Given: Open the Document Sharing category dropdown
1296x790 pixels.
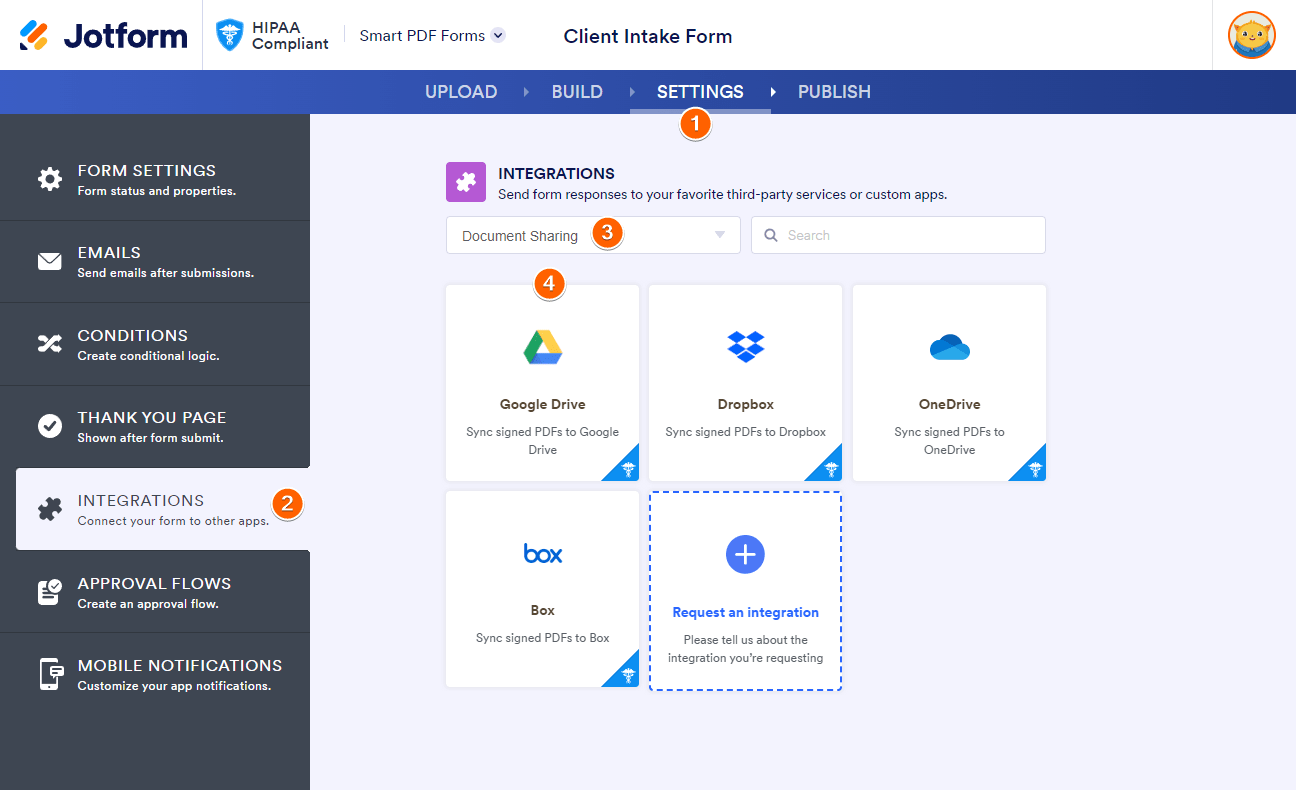Looking at the screenshot, I should [x=592, y=236].
